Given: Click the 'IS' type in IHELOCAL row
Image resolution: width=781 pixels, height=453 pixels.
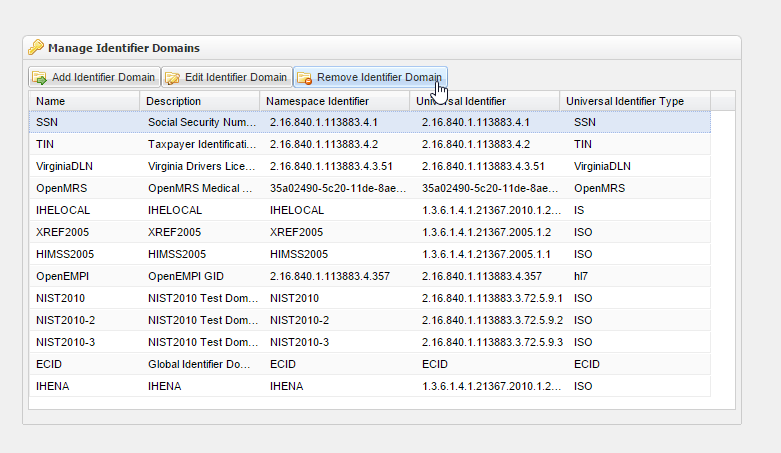Looking at the screenshot, I should tap(579, 210).
